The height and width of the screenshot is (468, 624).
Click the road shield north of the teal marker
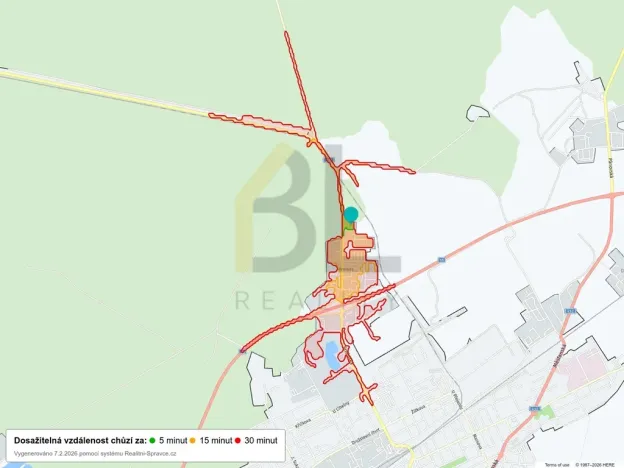point(329,160)
